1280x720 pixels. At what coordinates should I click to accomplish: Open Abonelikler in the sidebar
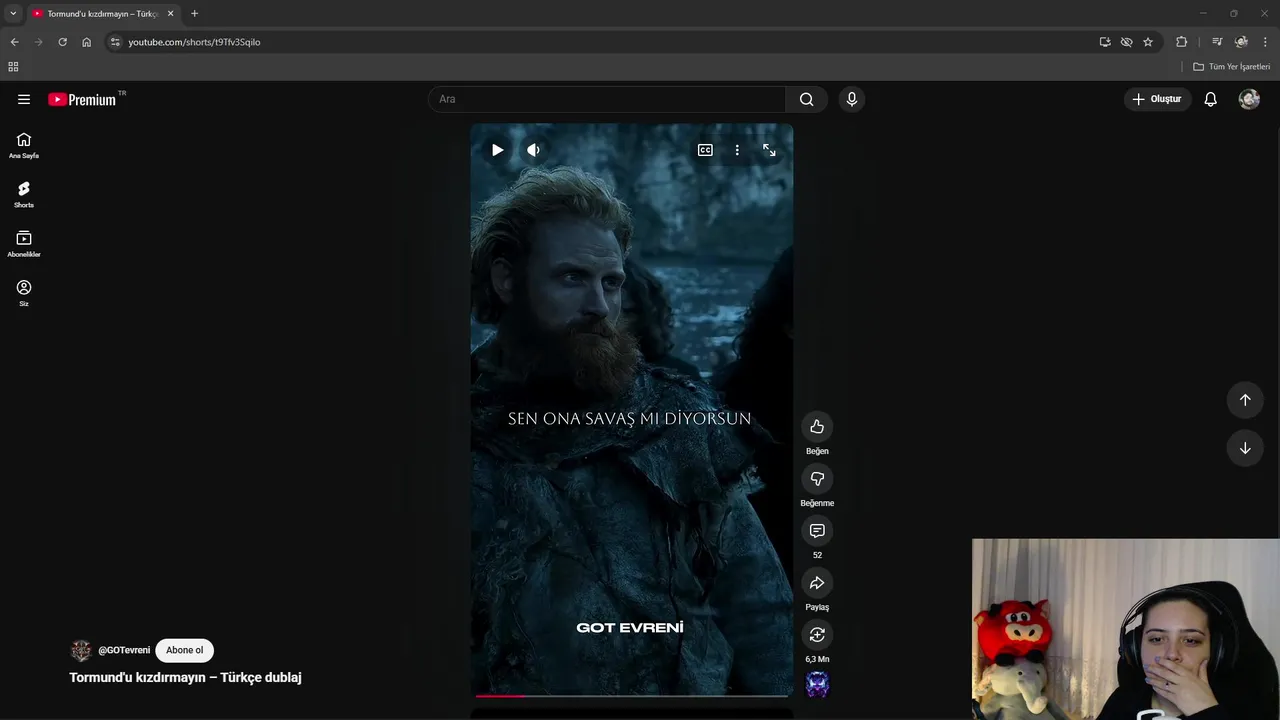pyautogui.click(x=24, y=243)
